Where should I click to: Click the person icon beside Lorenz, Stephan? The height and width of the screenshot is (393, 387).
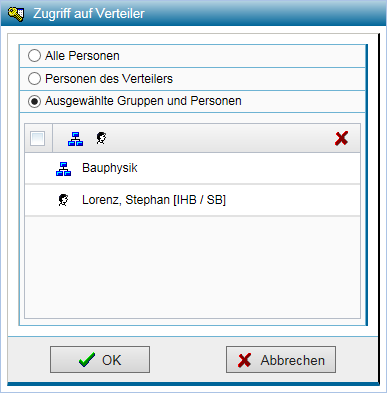(63, 200)
